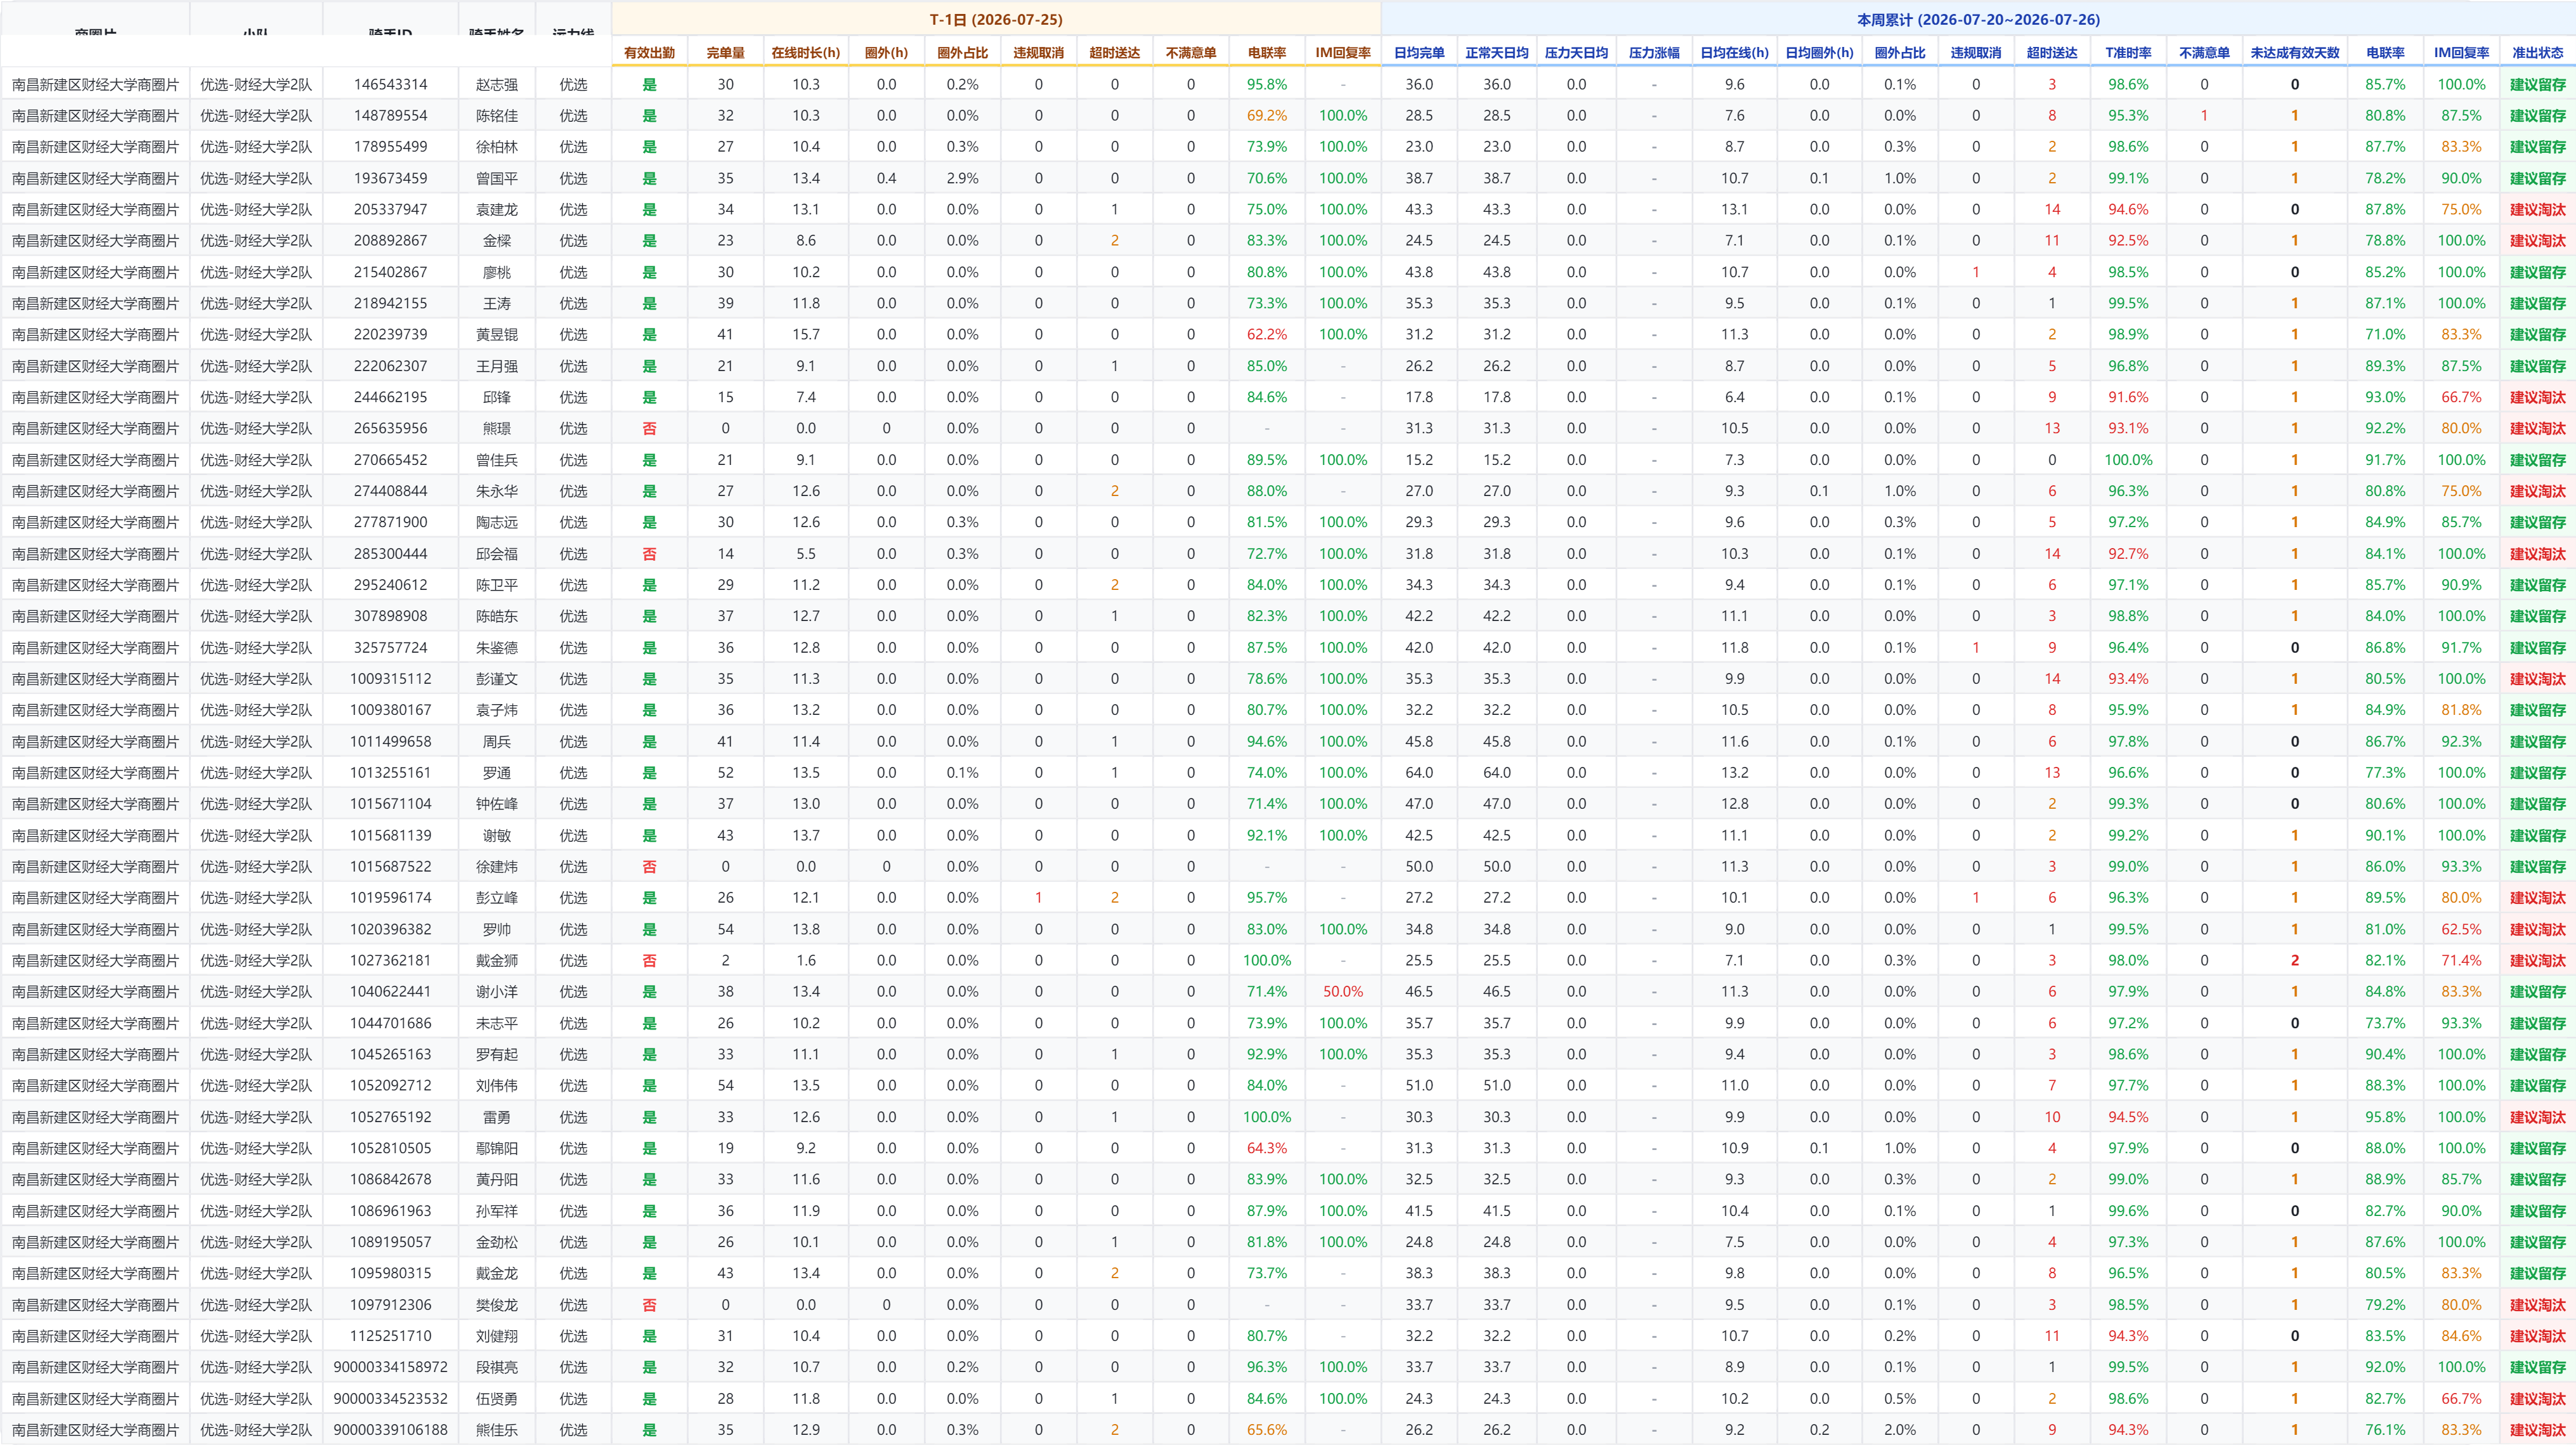The height and width of the screenshot is (1445, 2576).
Task: Click 刘健翔's weekly IM回复率 84.6%
Action: coord(2461,1336)
